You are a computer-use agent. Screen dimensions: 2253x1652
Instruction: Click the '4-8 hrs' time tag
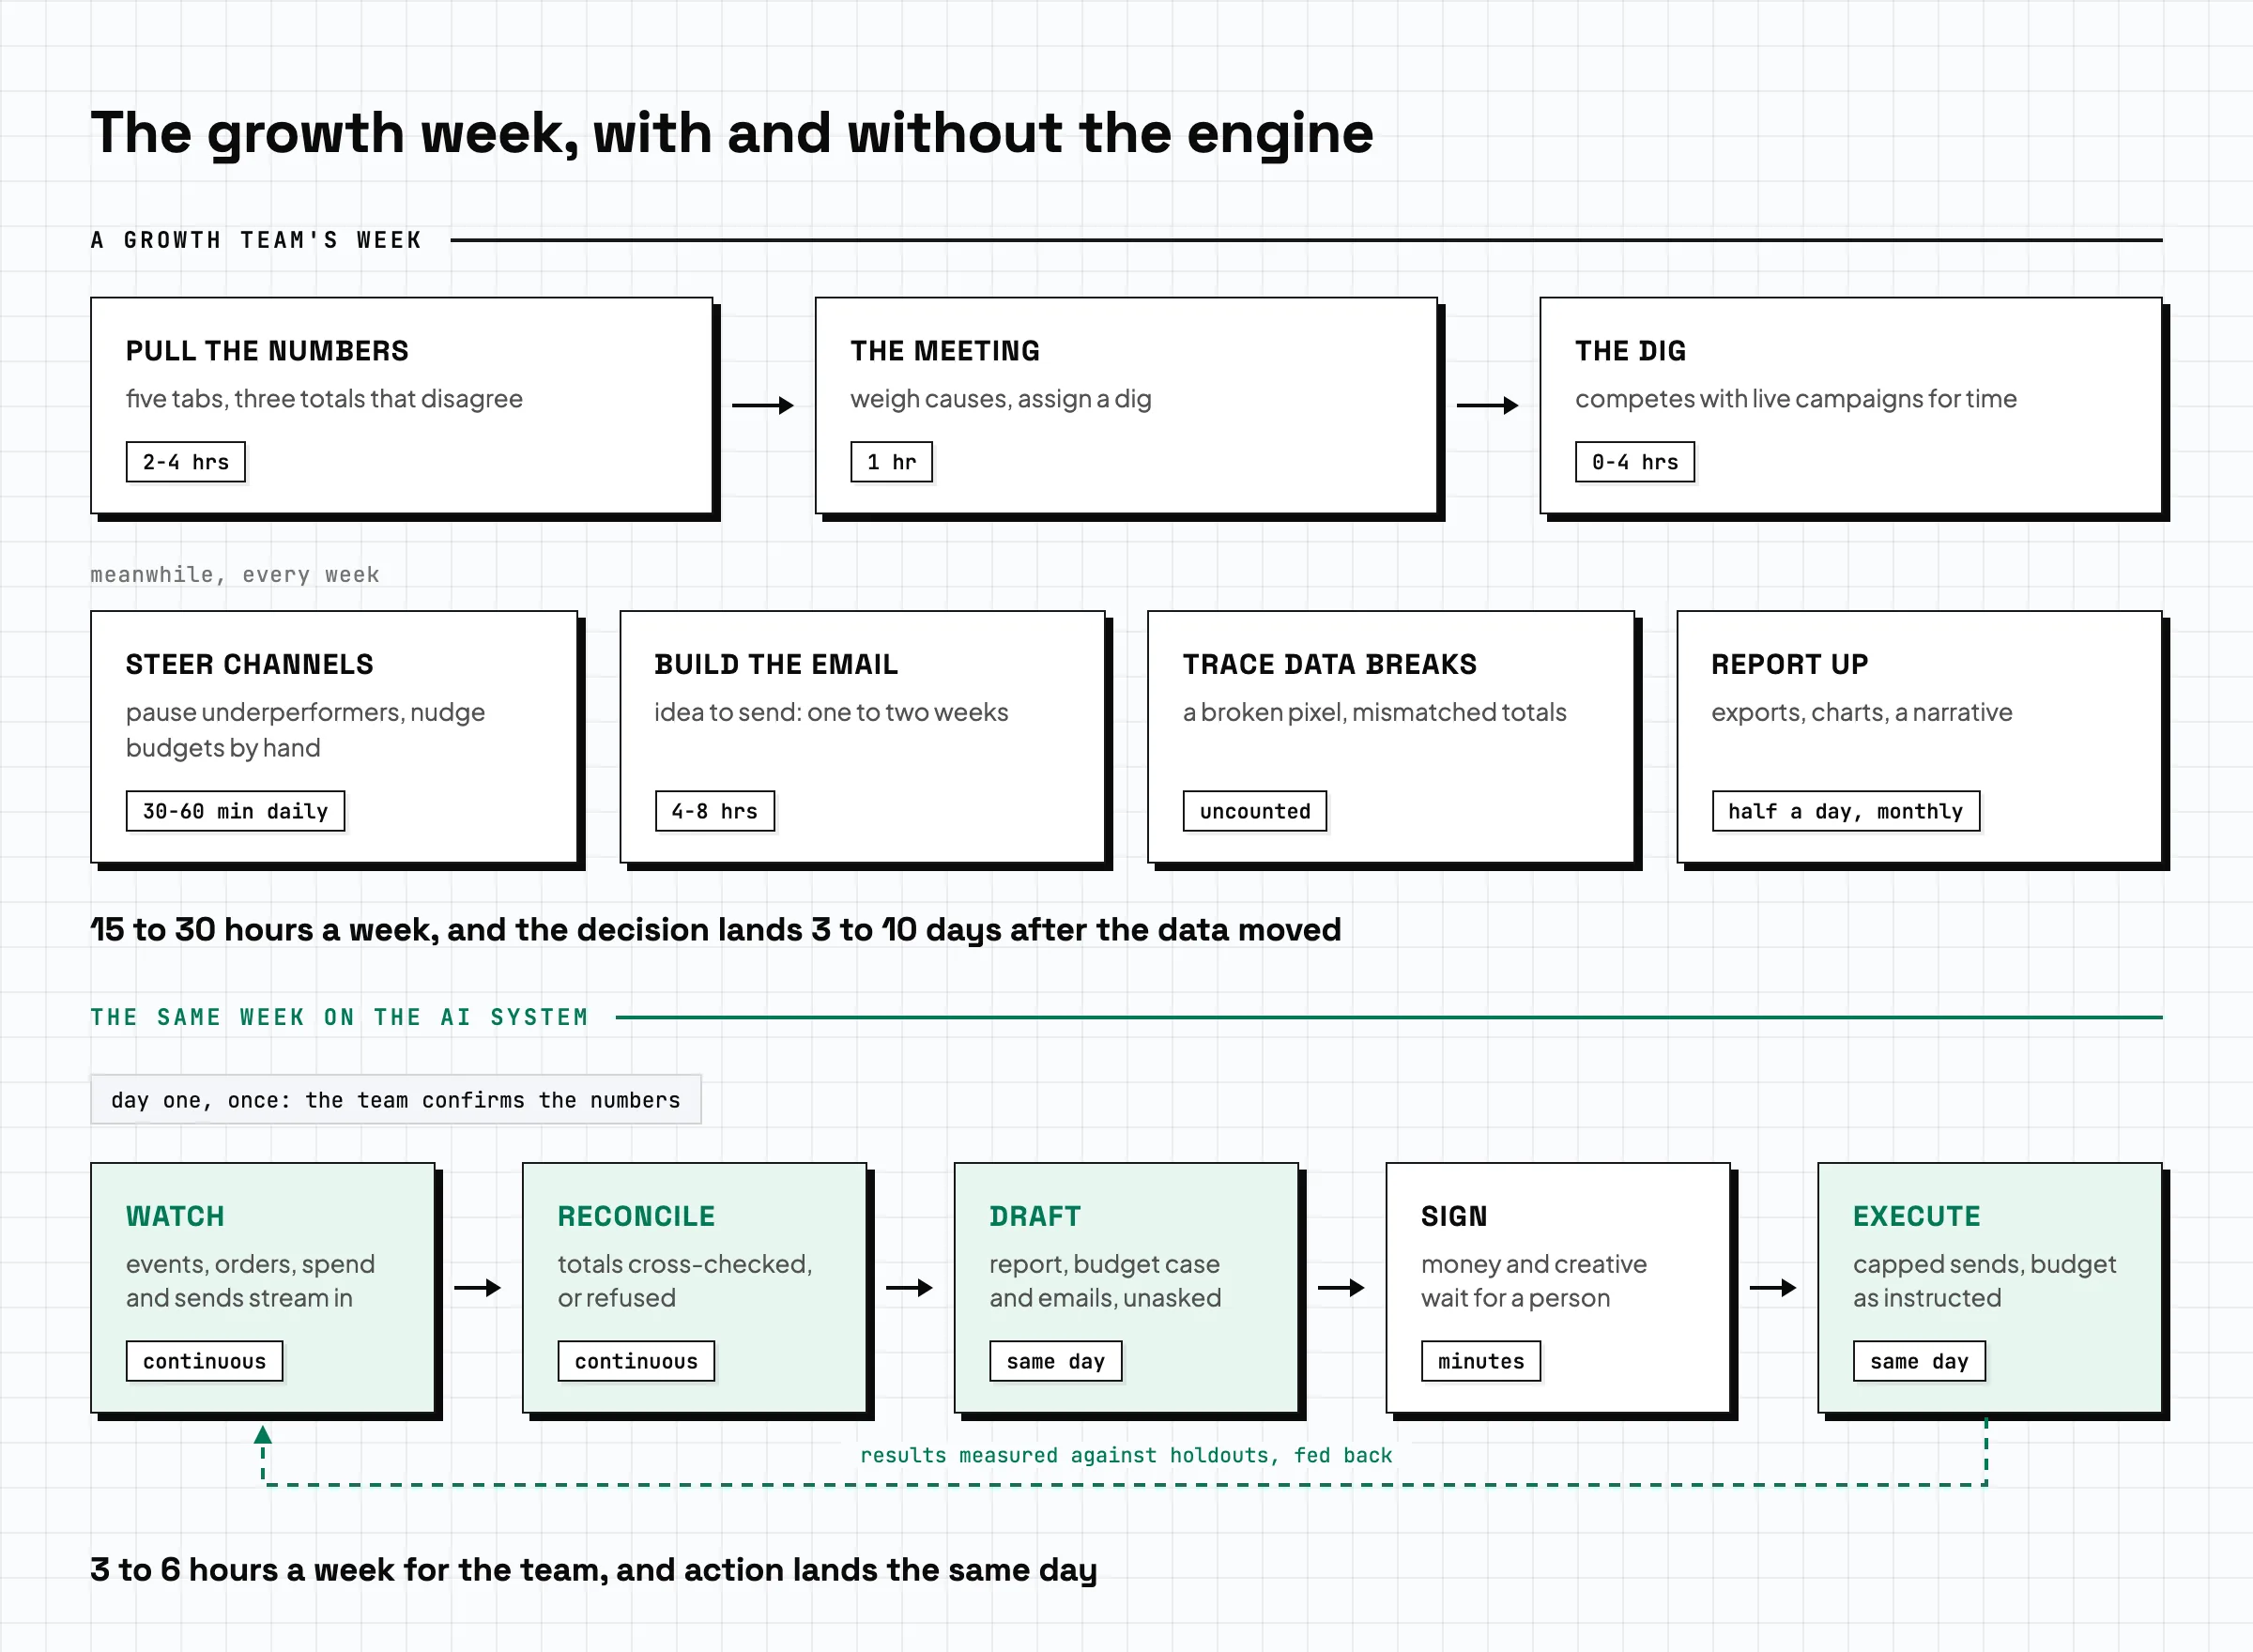pos(715,811)
